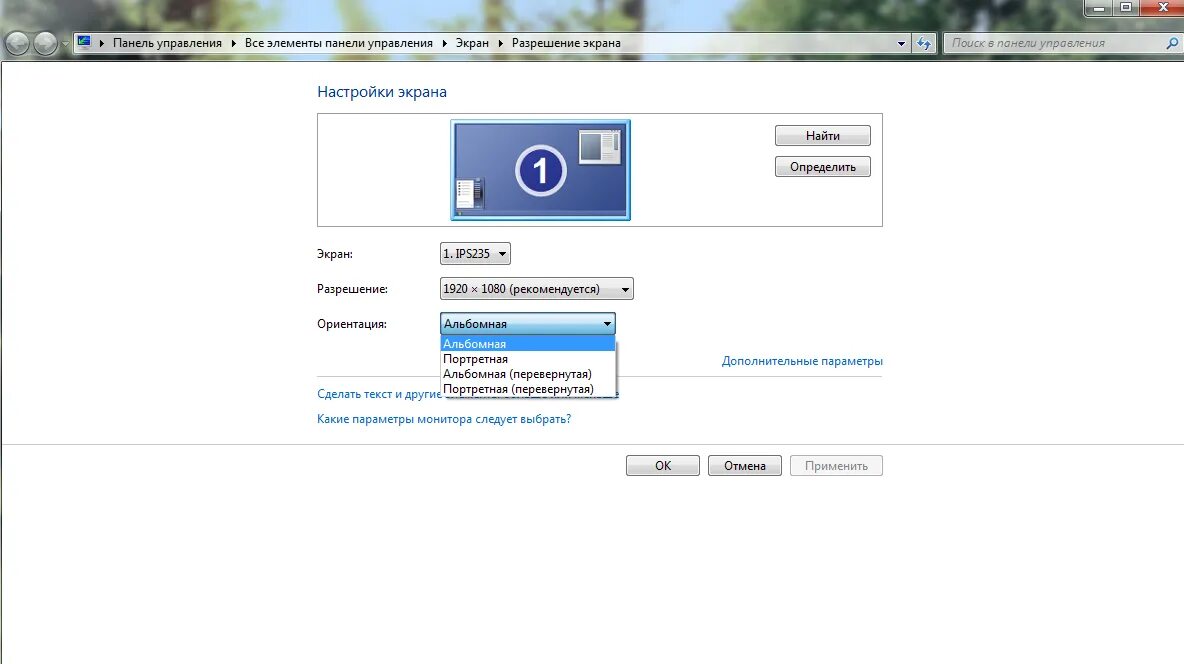
Task: Open the recent pages dropdown beside Forward
Action: point(65,43)
